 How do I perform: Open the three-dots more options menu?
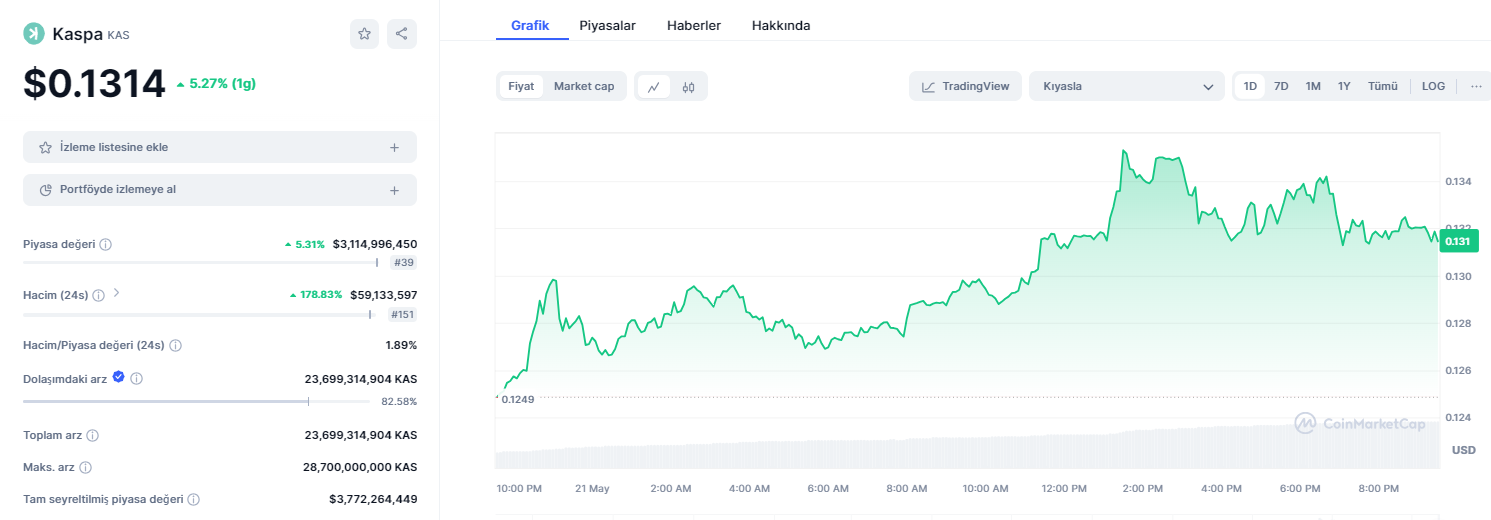tap(1476, 86)
